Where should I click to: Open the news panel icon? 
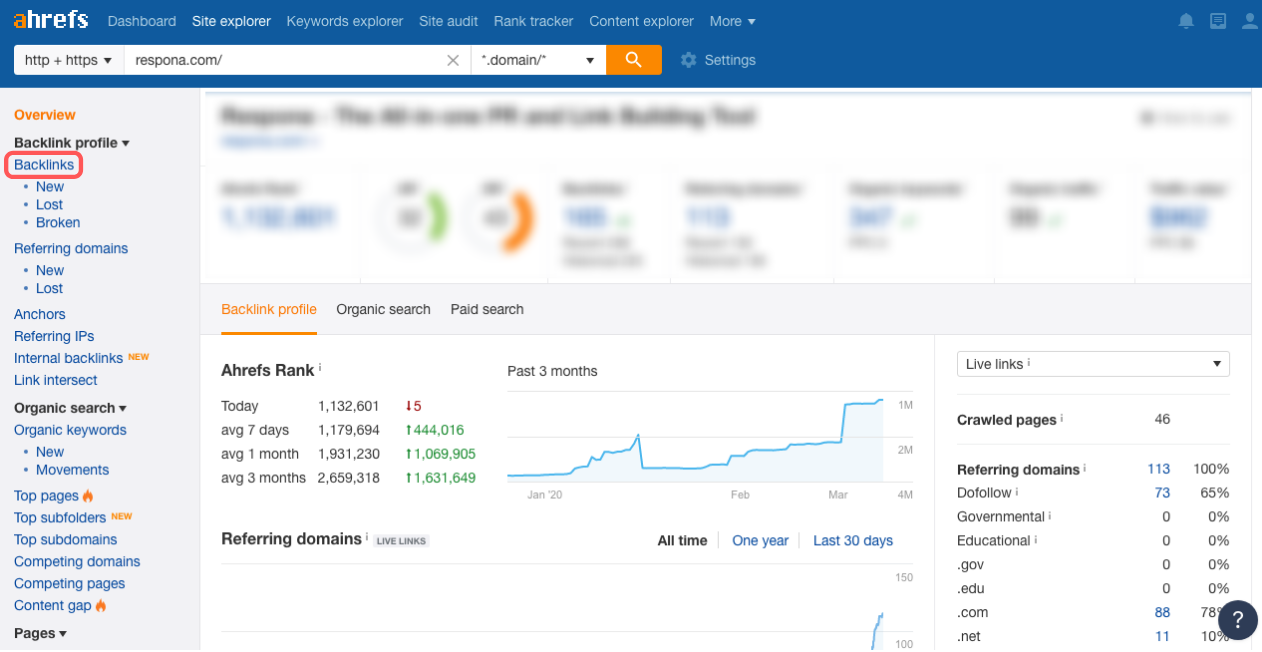(1217, 21)
